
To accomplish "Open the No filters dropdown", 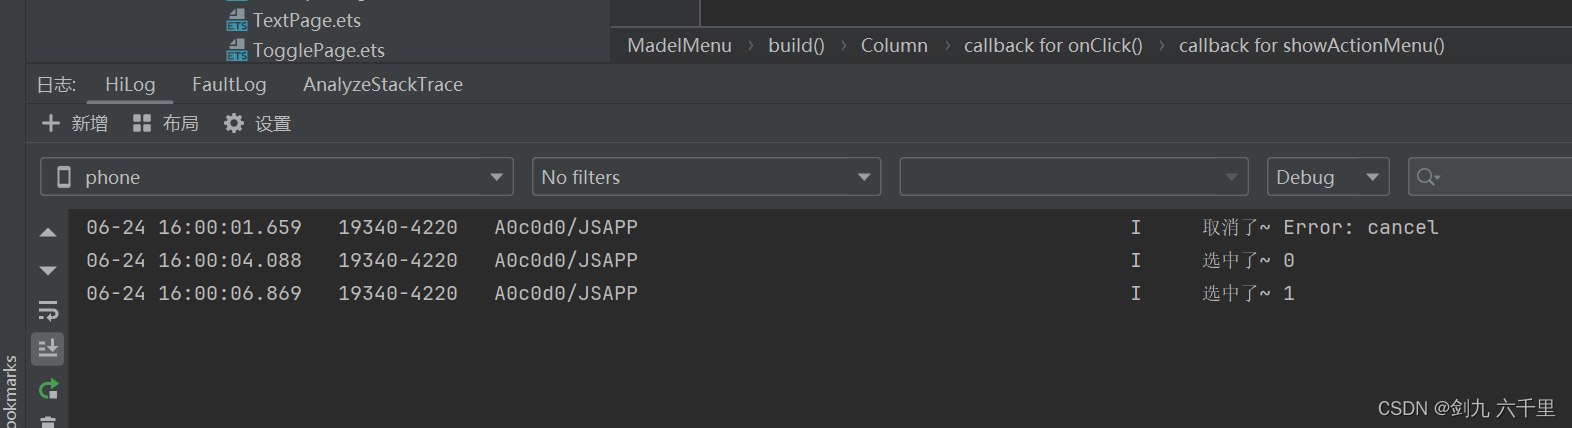I will coord(706,177).
